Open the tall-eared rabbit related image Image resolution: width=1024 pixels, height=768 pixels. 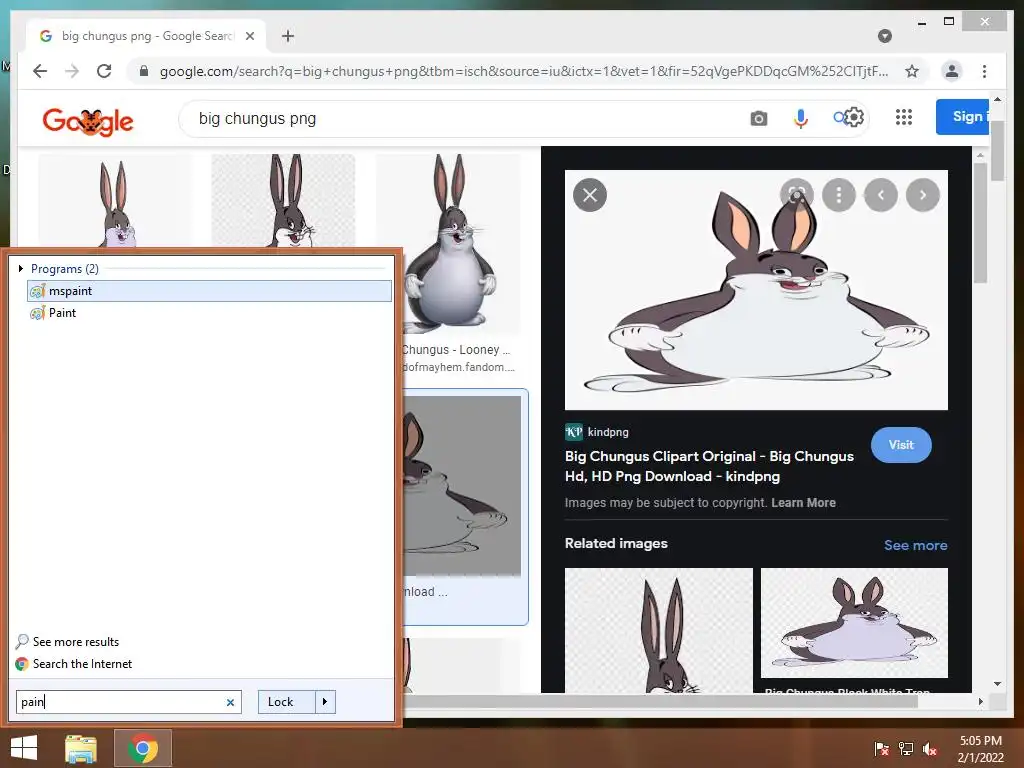[658, 630]
